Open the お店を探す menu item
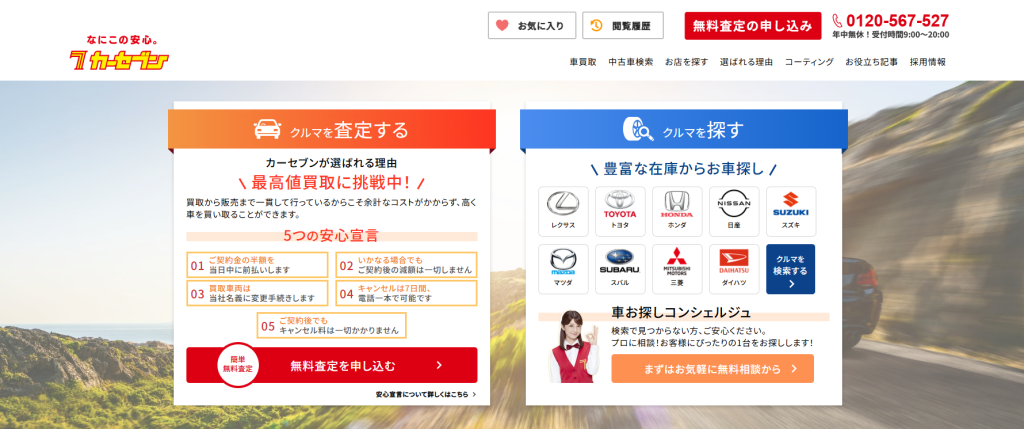The height and width of the screenshot is (429, 1024). tap(686, 62)
